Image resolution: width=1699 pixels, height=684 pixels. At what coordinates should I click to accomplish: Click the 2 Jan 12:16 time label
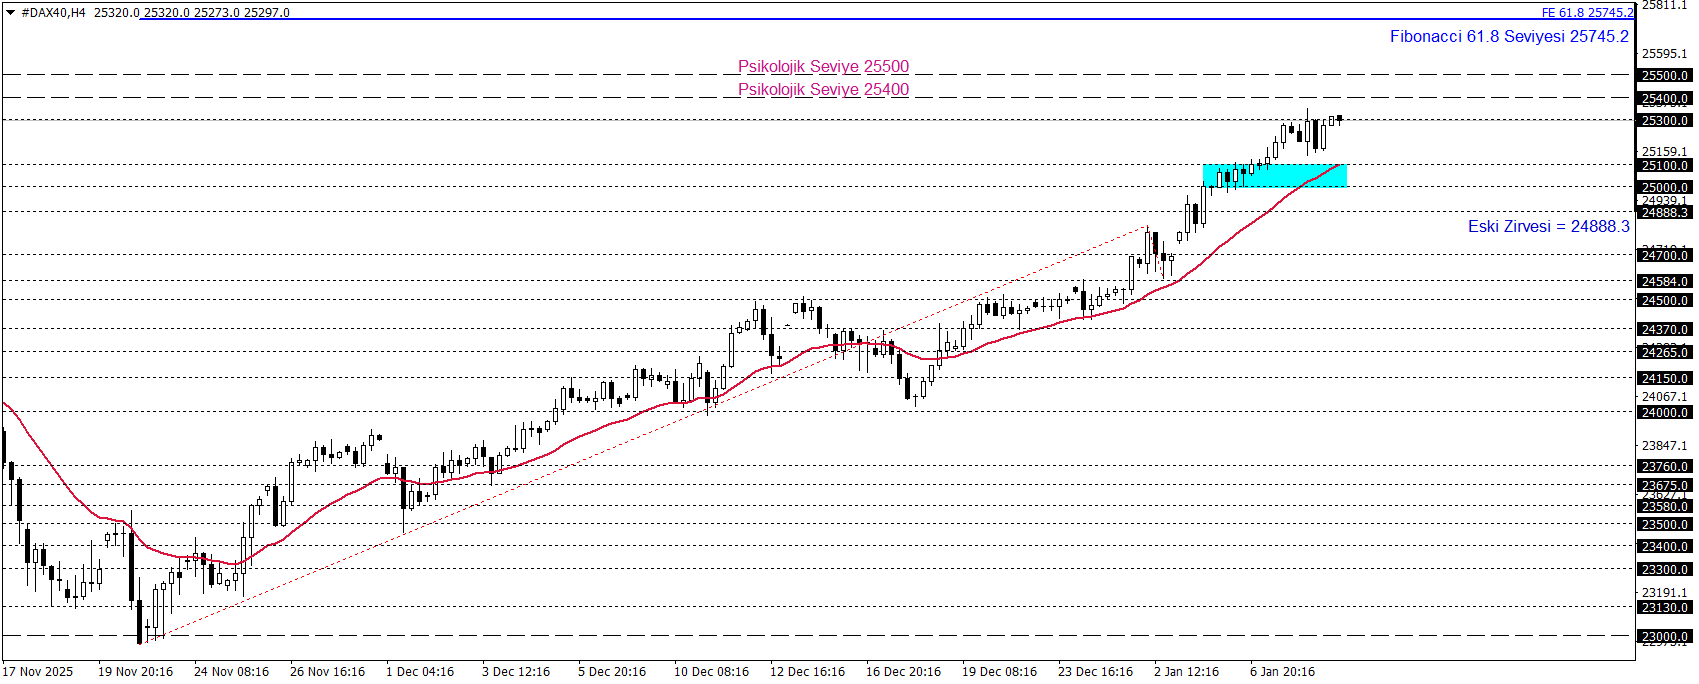tap(1186, 671)
